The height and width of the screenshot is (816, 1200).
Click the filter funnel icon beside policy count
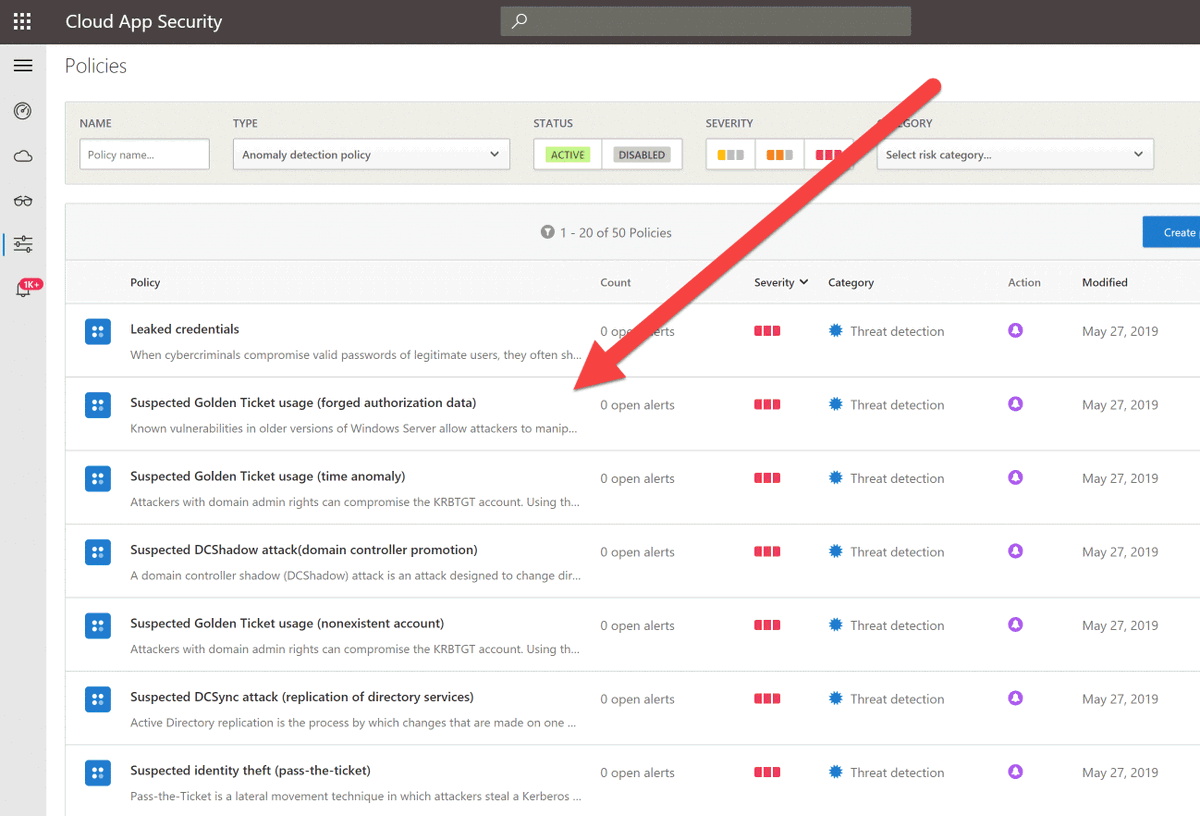[547, 232]
